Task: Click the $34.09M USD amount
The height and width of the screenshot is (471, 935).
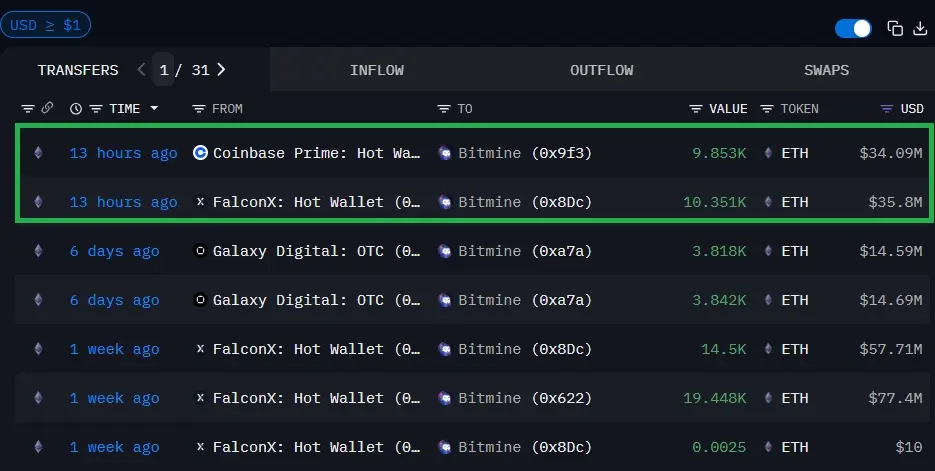Action: point(891,153)
